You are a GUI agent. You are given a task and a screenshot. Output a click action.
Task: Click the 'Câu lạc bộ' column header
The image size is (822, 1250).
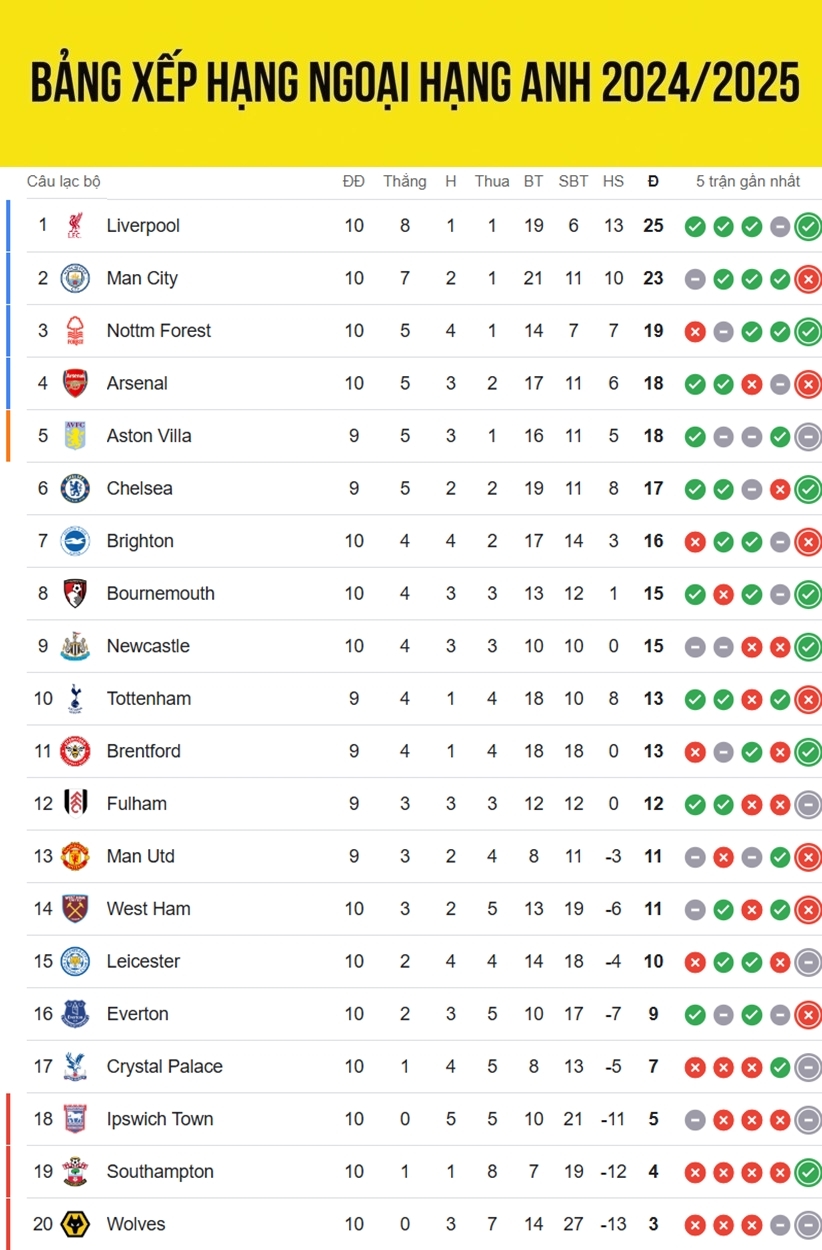pyautogui.click(x=64, y=181)
